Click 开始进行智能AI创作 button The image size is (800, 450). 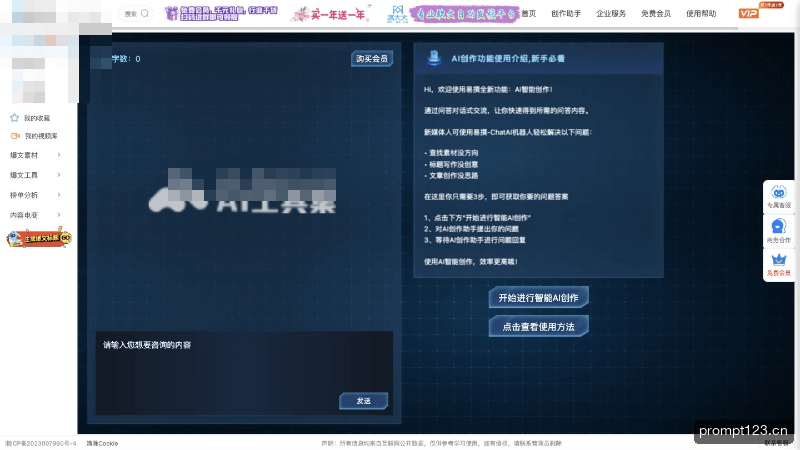click(x=538, y=297)
